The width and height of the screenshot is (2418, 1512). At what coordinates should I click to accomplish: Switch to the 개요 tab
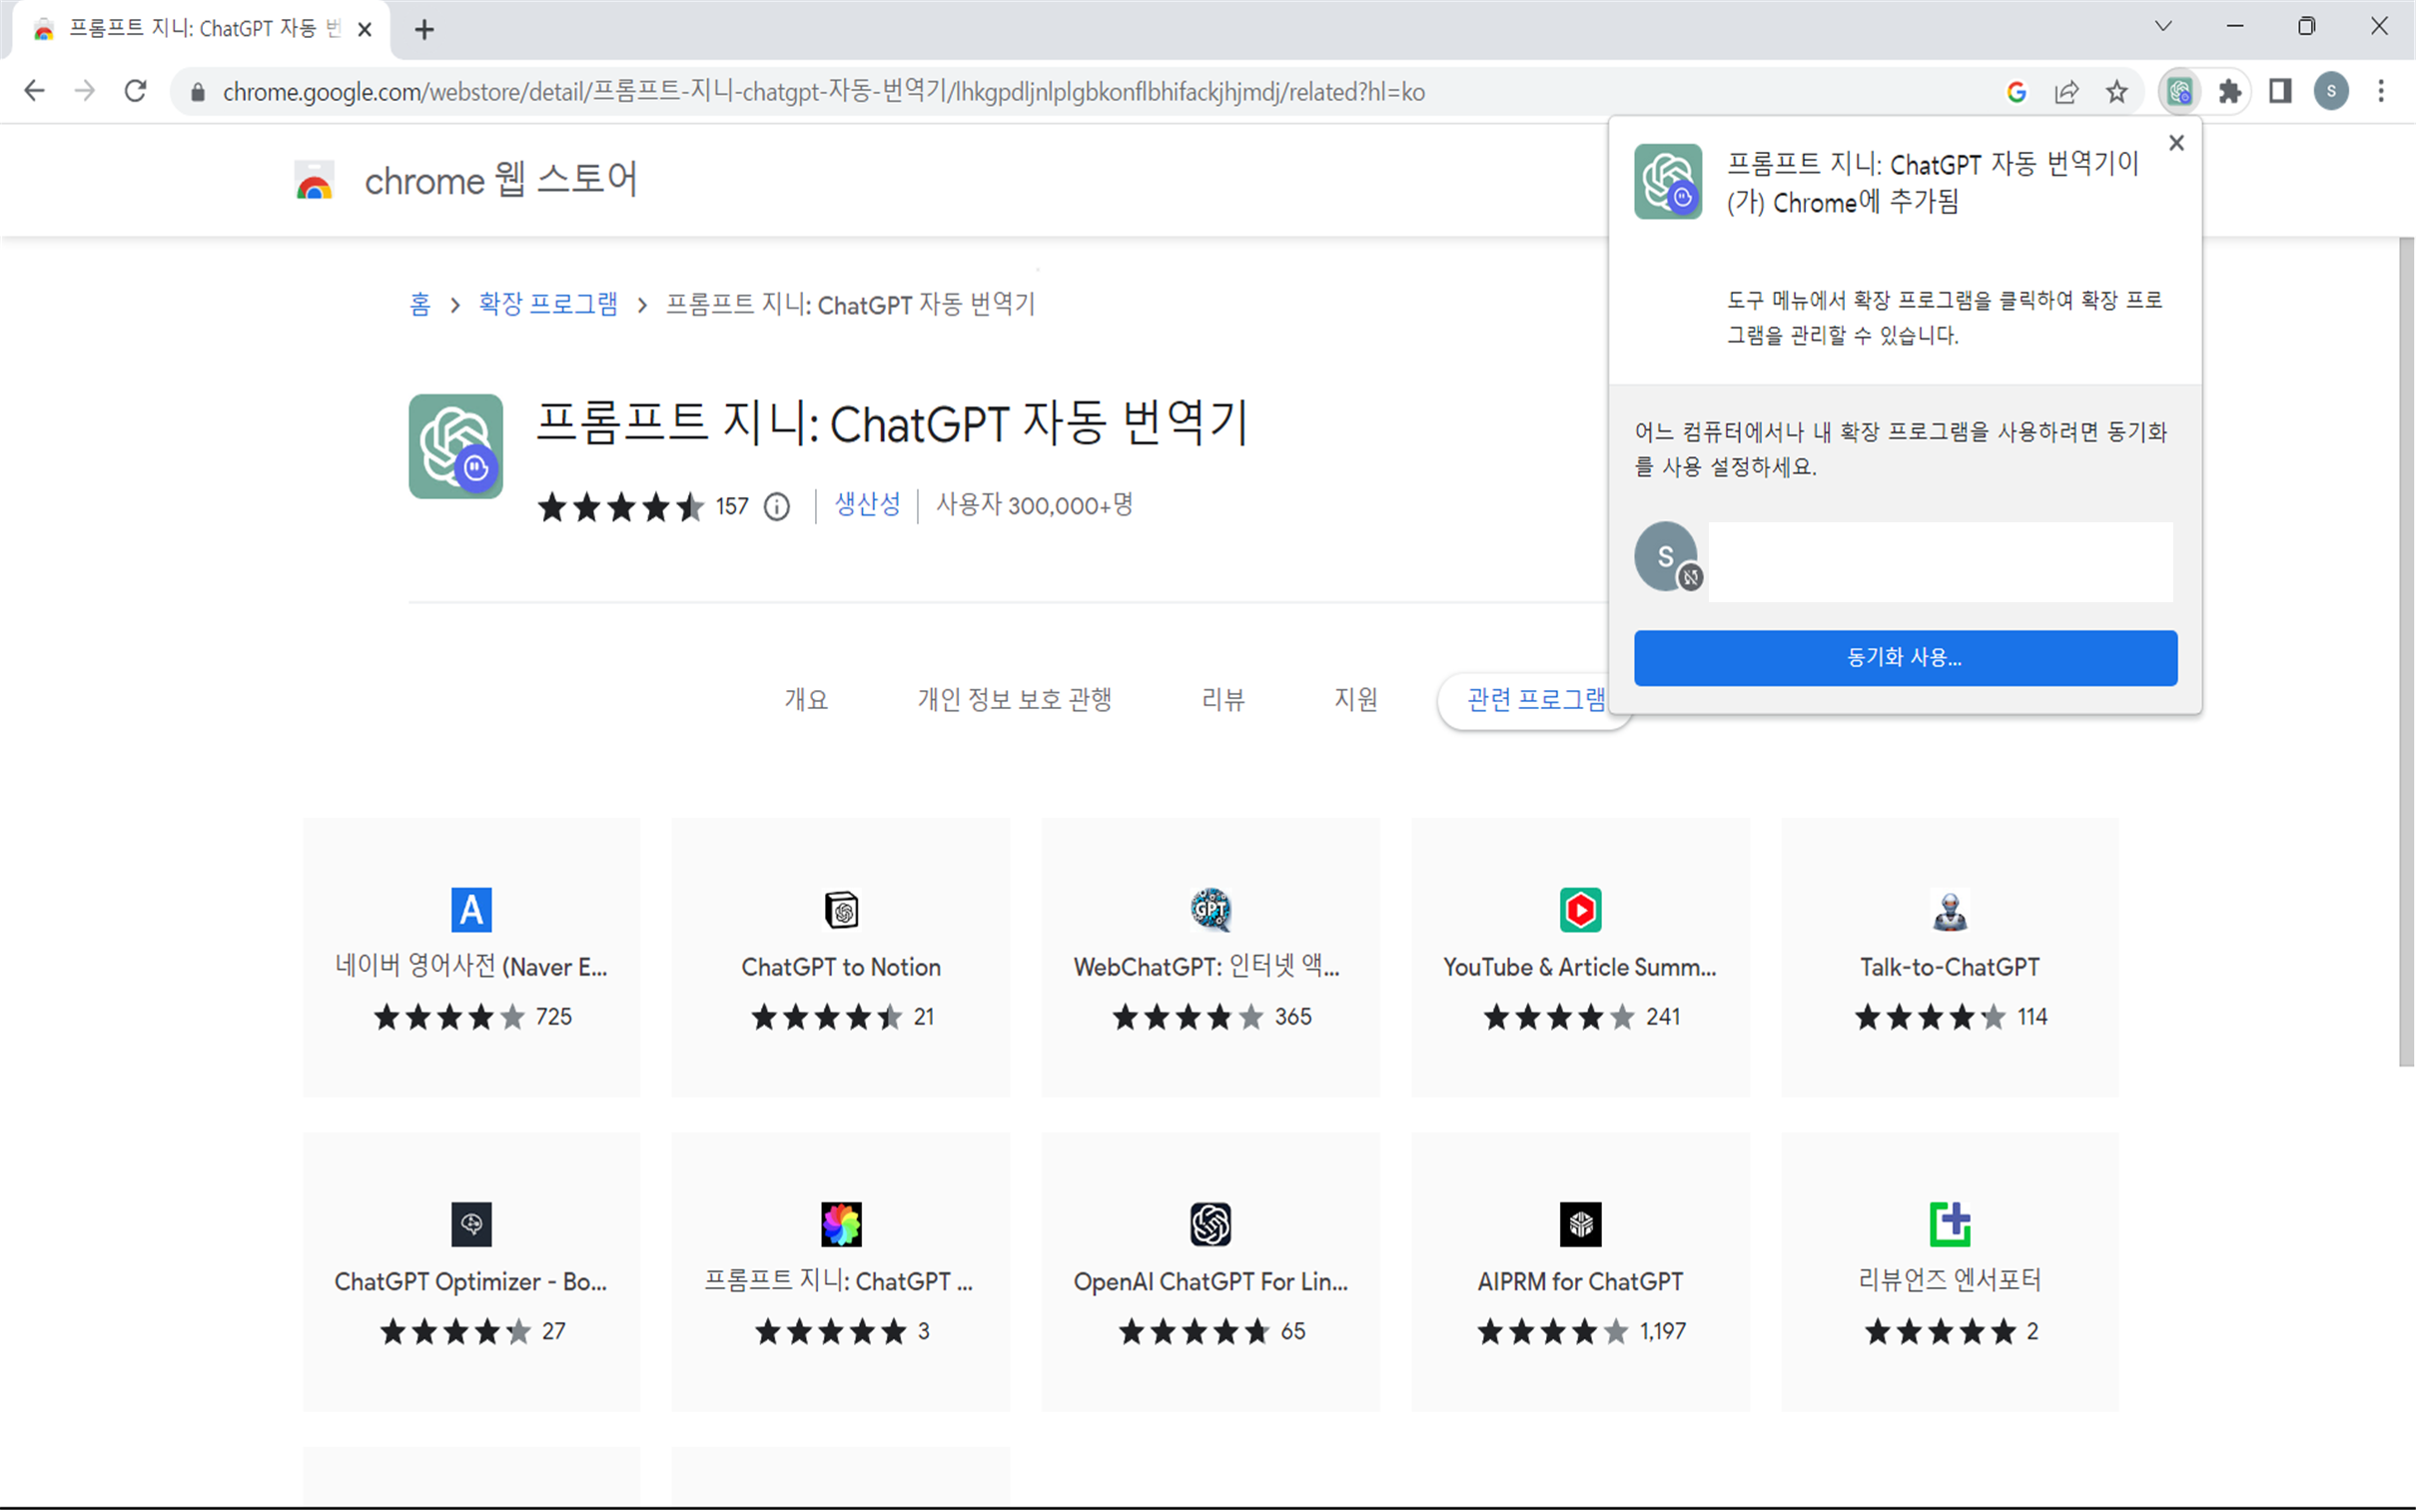(x=807, y=699)
